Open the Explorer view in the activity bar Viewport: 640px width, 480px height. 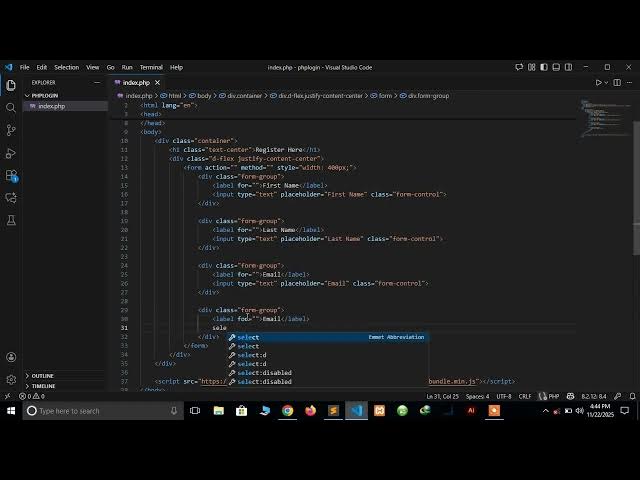pos(11,85)
